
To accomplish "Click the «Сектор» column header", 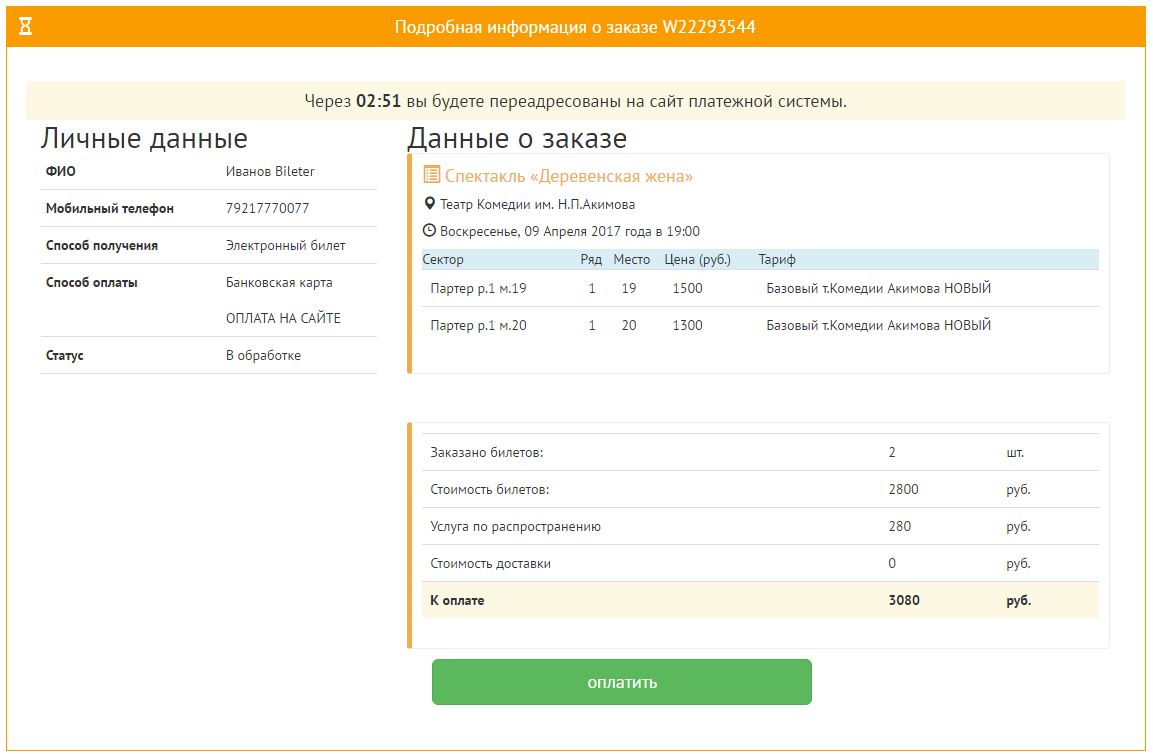I will click(x=443, y=260).
